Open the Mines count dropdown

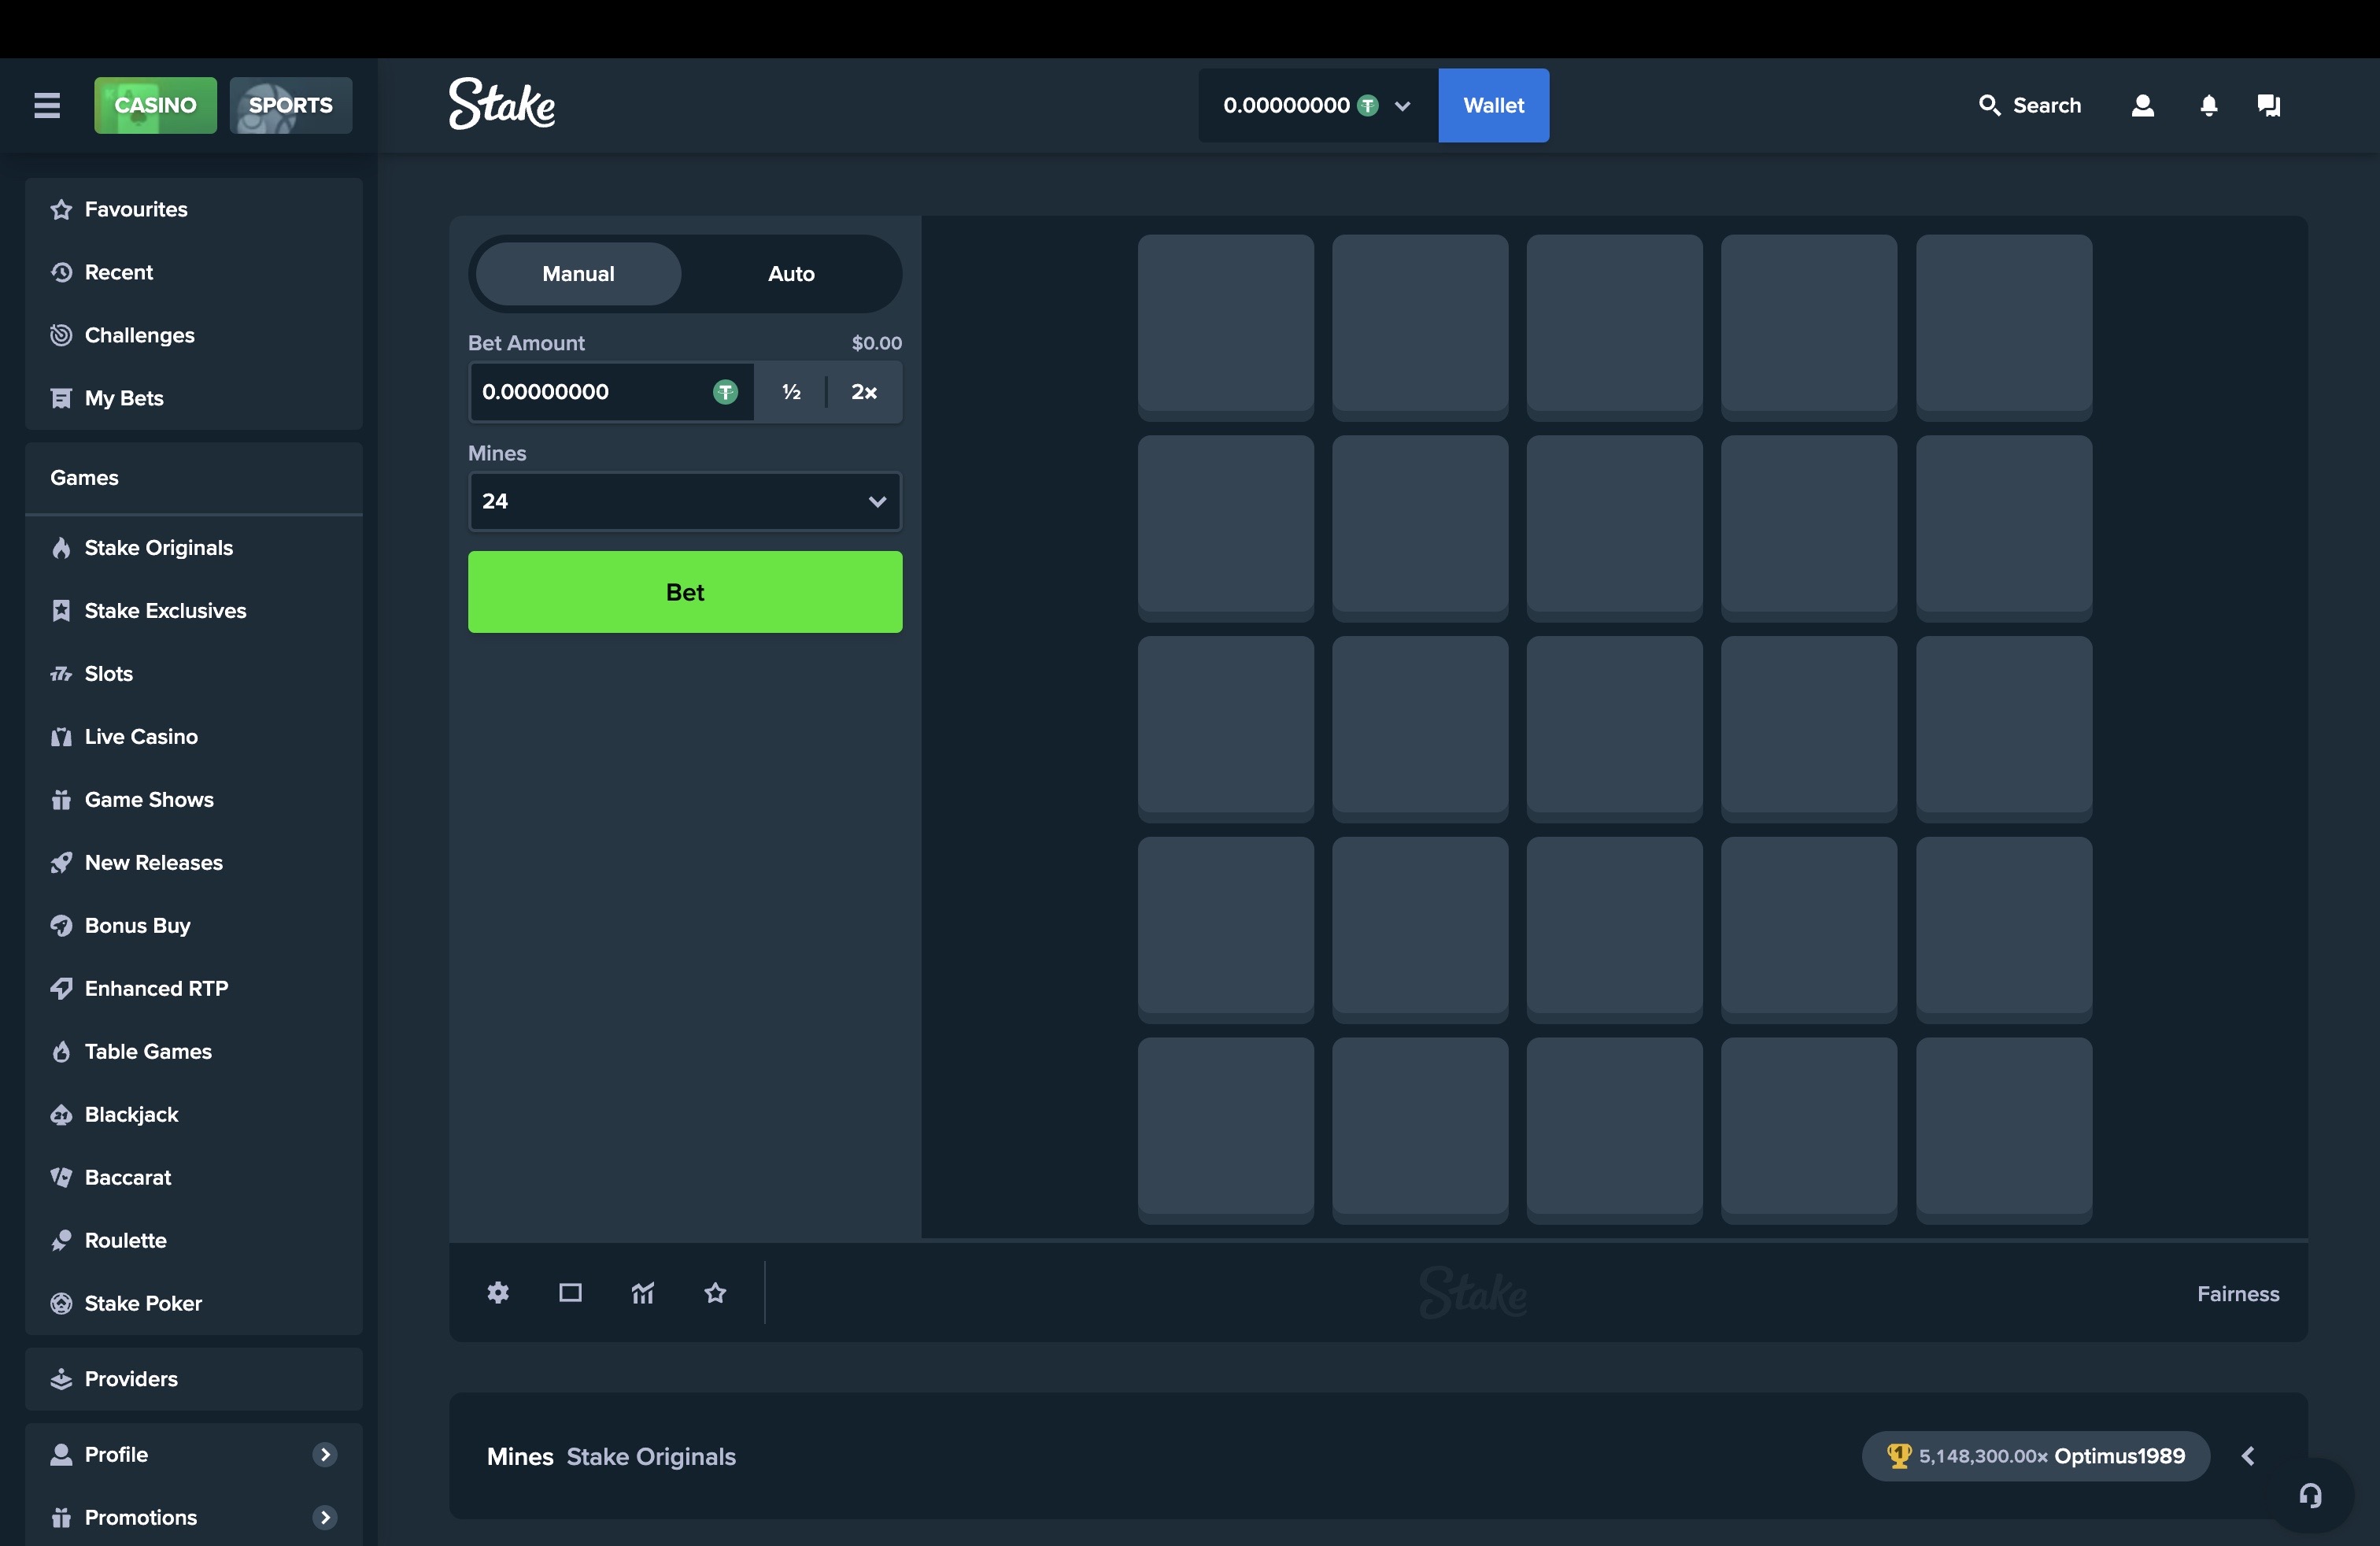point(684,500)
